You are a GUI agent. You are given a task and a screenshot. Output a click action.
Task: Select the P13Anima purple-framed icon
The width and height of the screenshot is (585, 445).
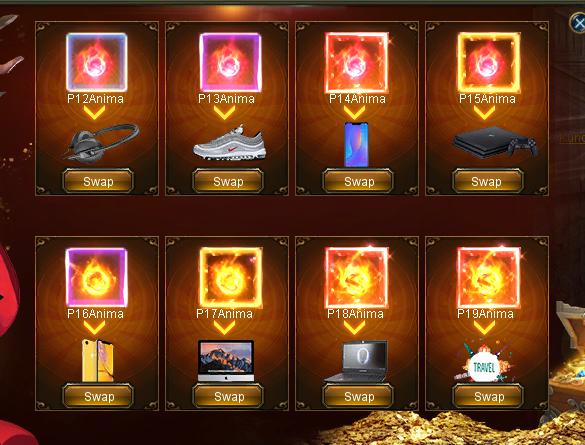[230, 62]
